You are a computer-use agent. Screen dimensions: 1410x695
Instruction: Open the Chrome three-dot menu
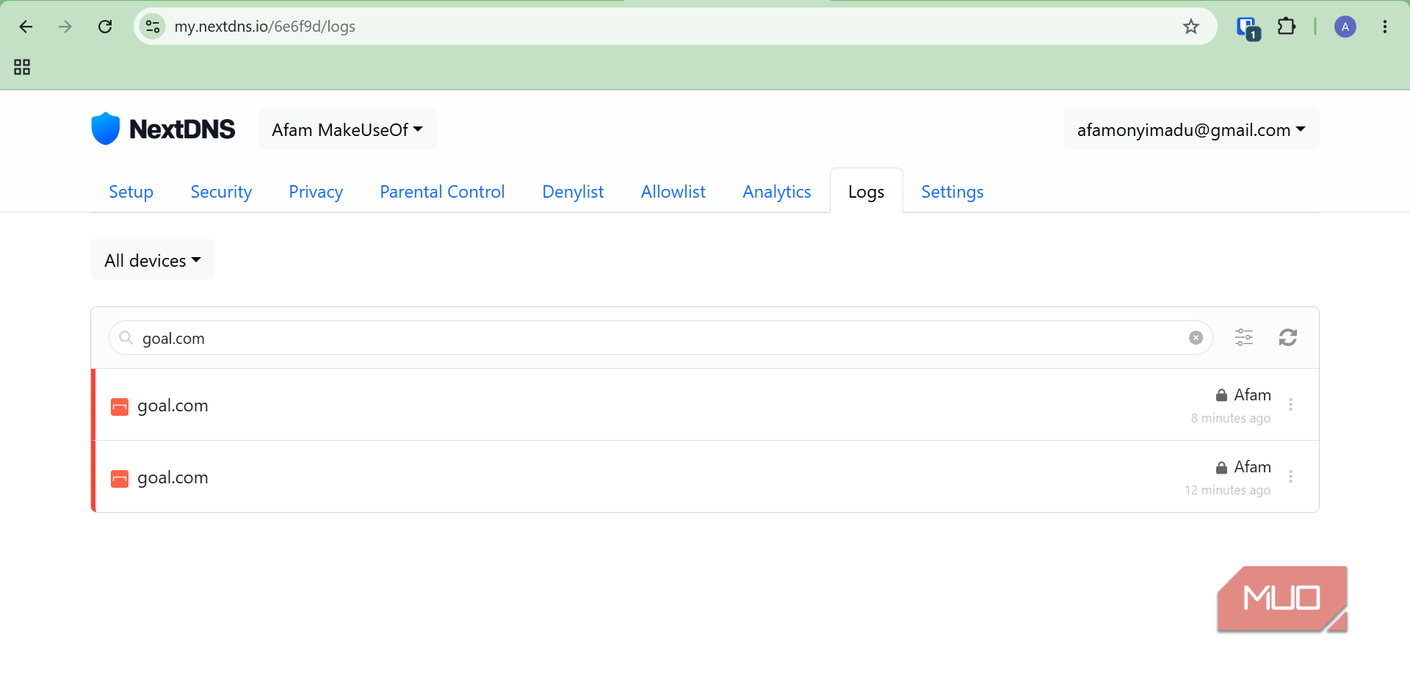click(1385, 27)
